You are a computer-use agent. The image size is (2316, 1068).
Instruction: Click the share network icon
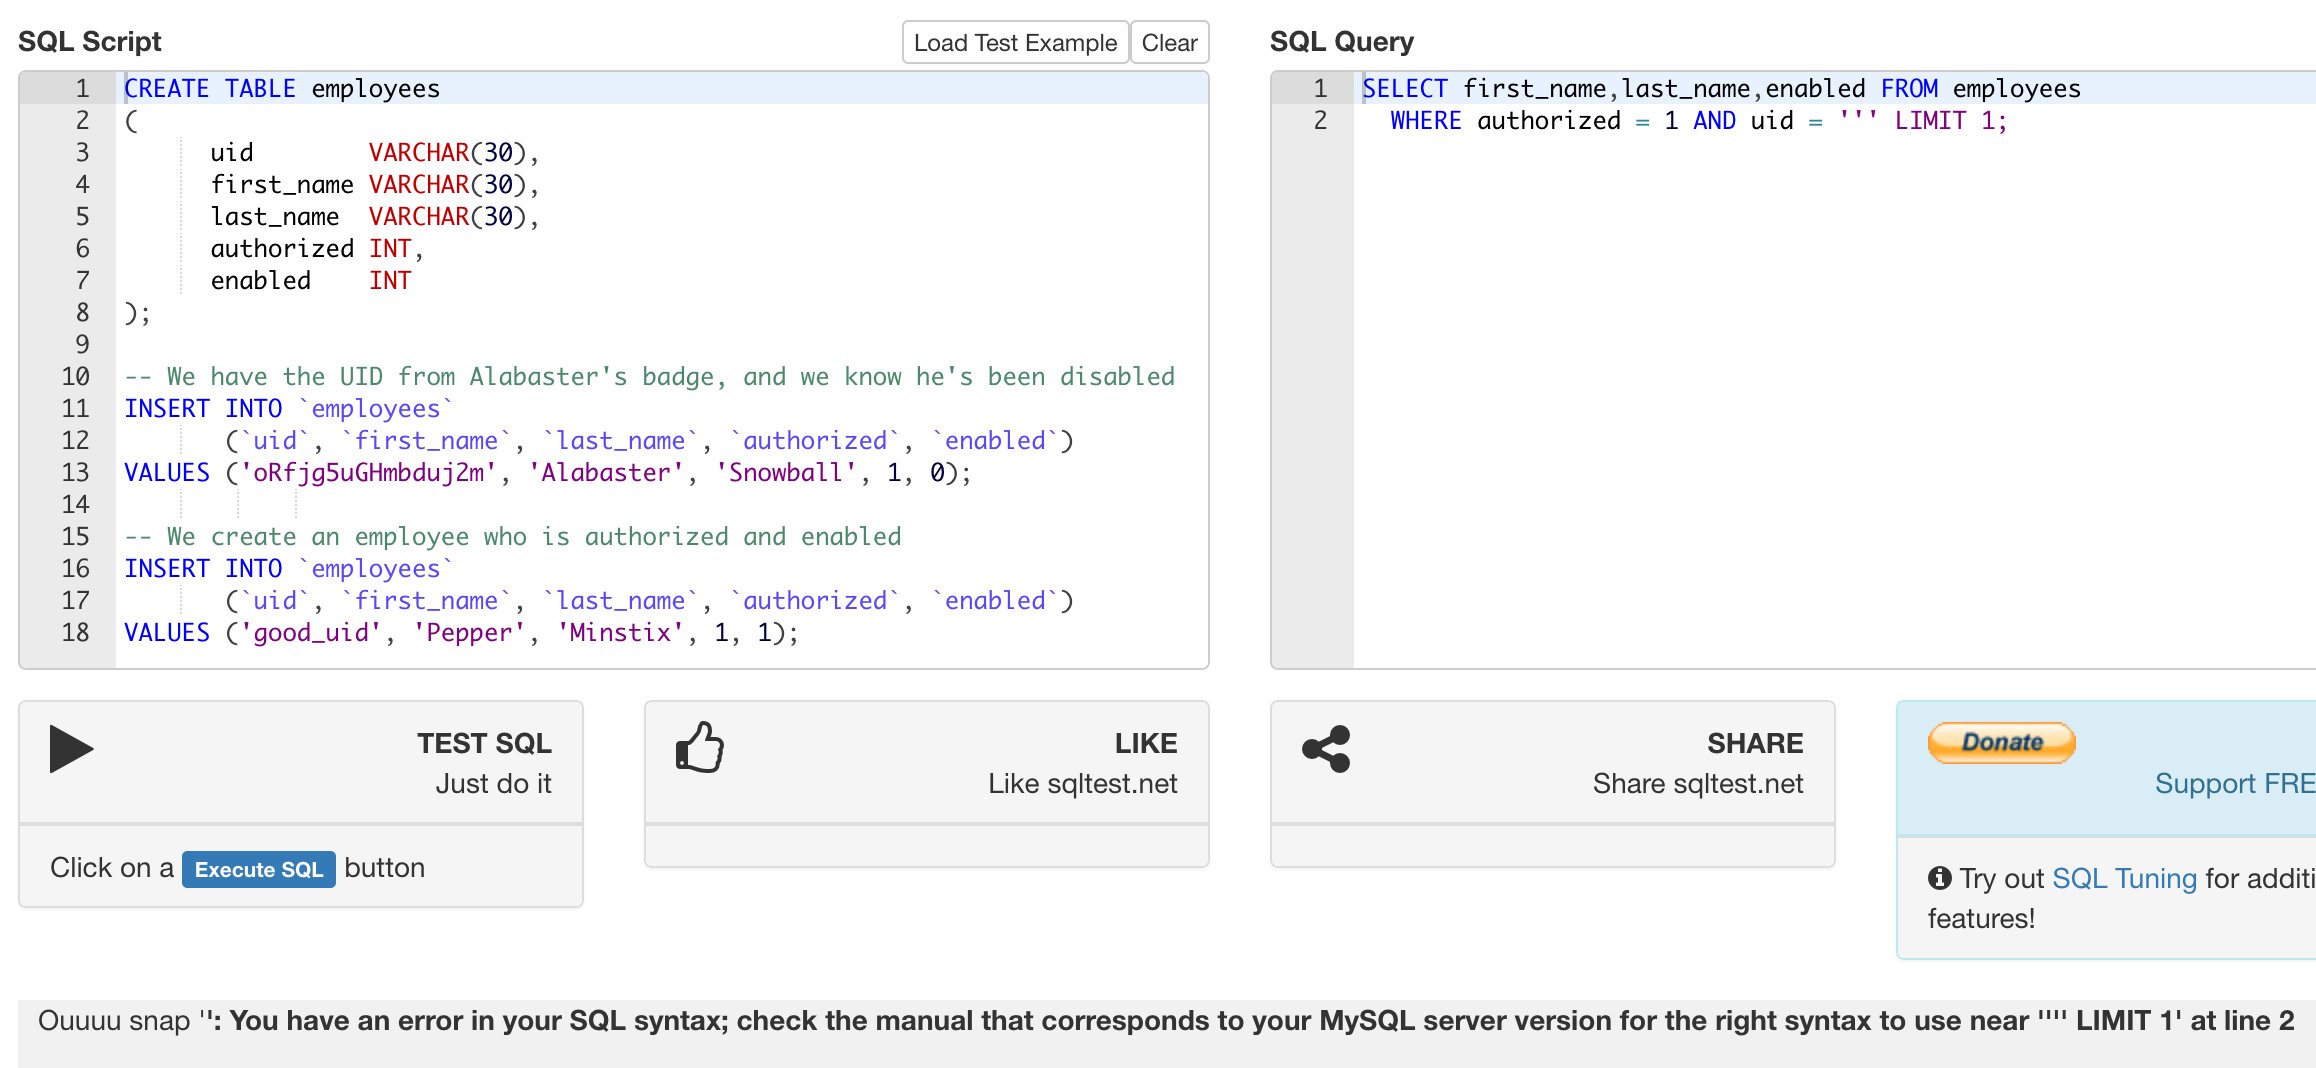click(1326, 749)
